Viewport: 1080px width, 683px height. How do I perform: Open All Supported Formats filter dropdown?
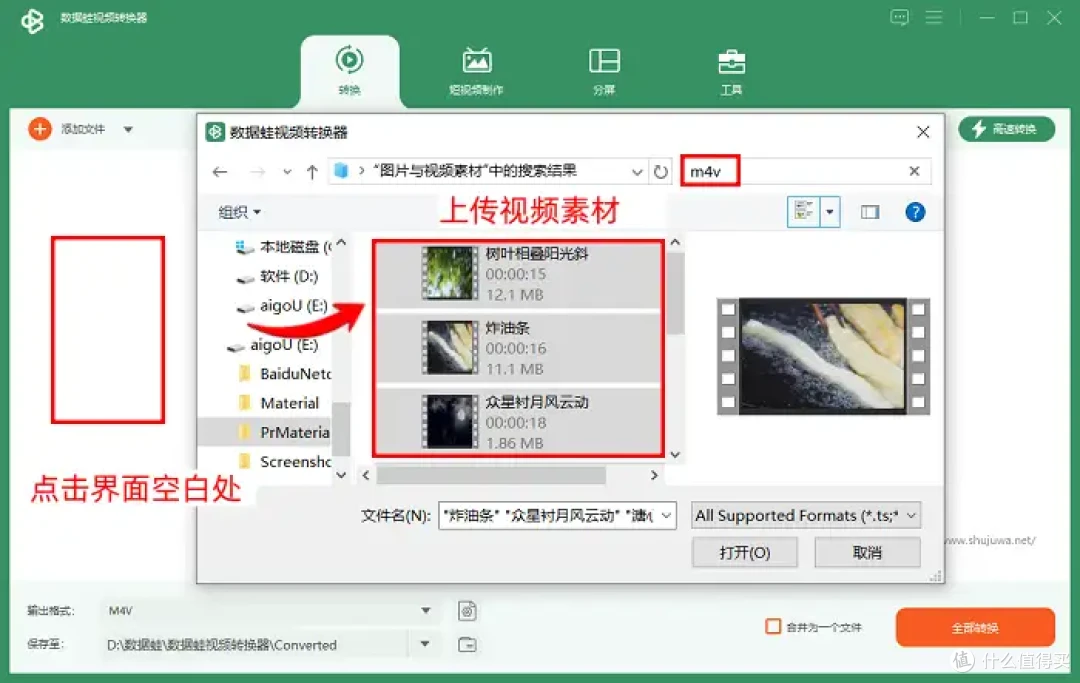point(806,515)
